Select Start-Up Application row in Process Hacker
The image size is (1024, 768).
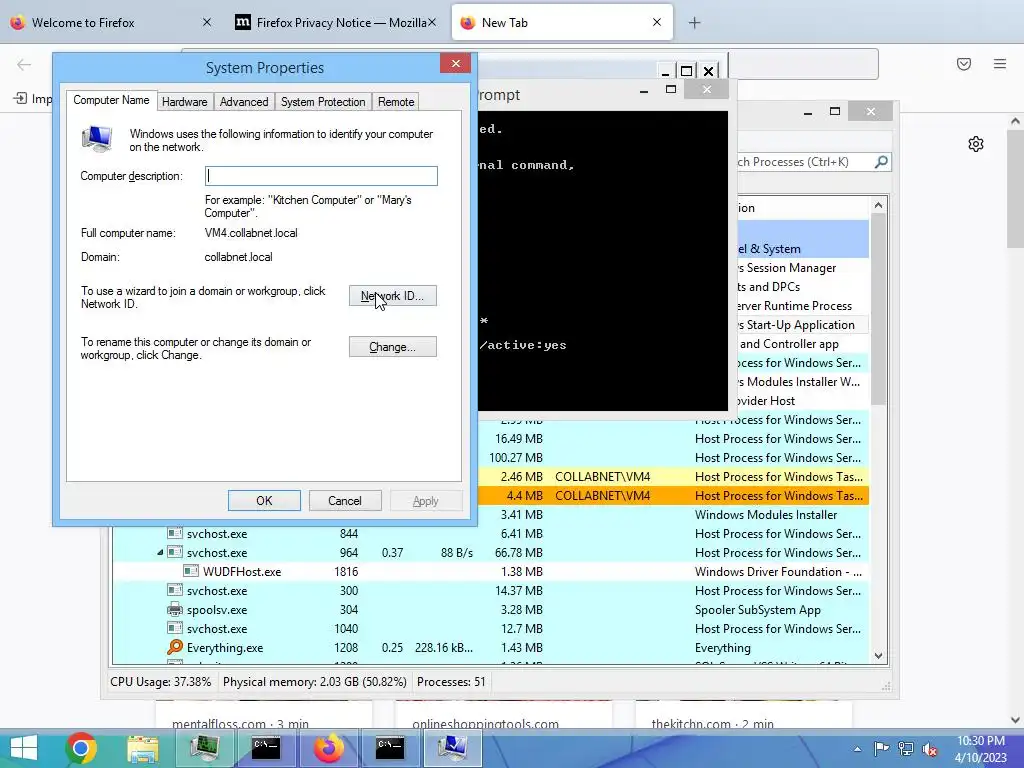[x=804, y=325]
